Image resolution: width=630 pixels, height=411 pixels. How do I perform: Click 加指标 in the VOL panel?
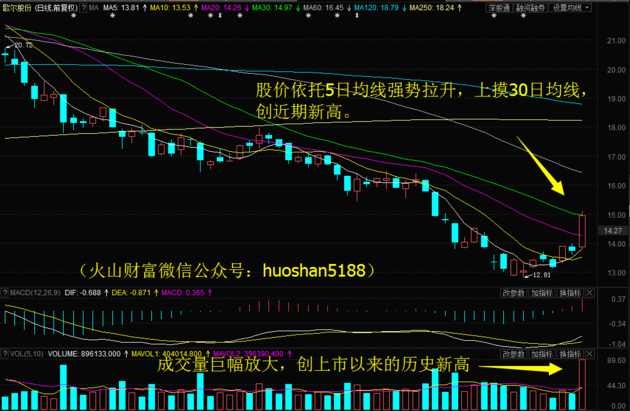click(x=541, y=354)
